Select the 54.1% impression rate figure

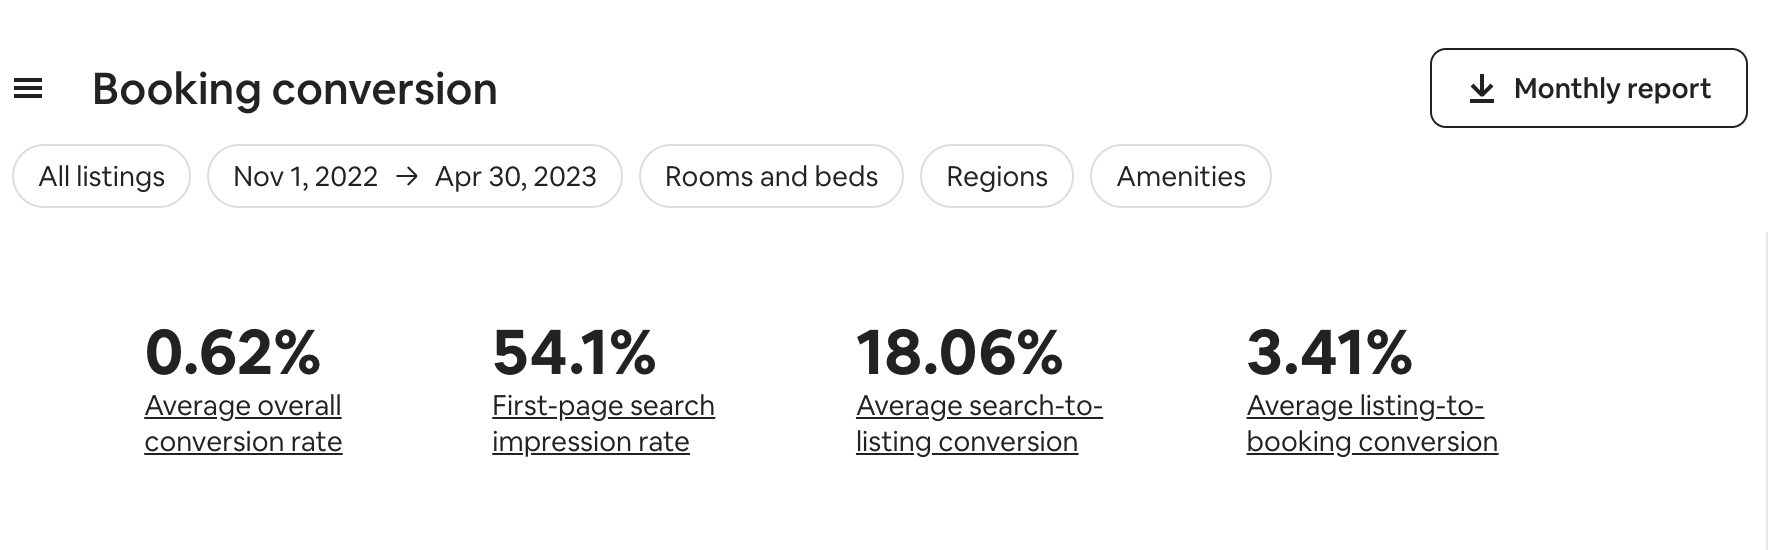pos(574,353)
